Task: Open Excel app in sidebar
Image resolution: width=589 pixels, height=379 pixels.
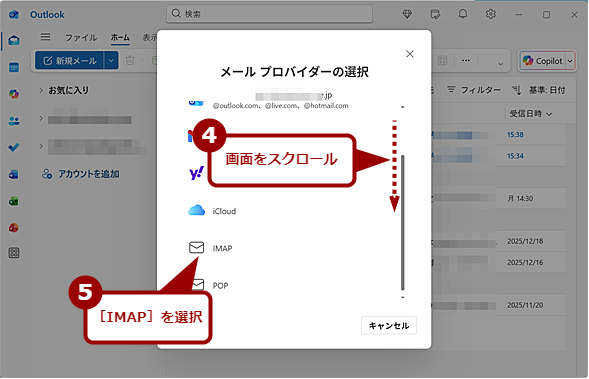Action: 14,201
